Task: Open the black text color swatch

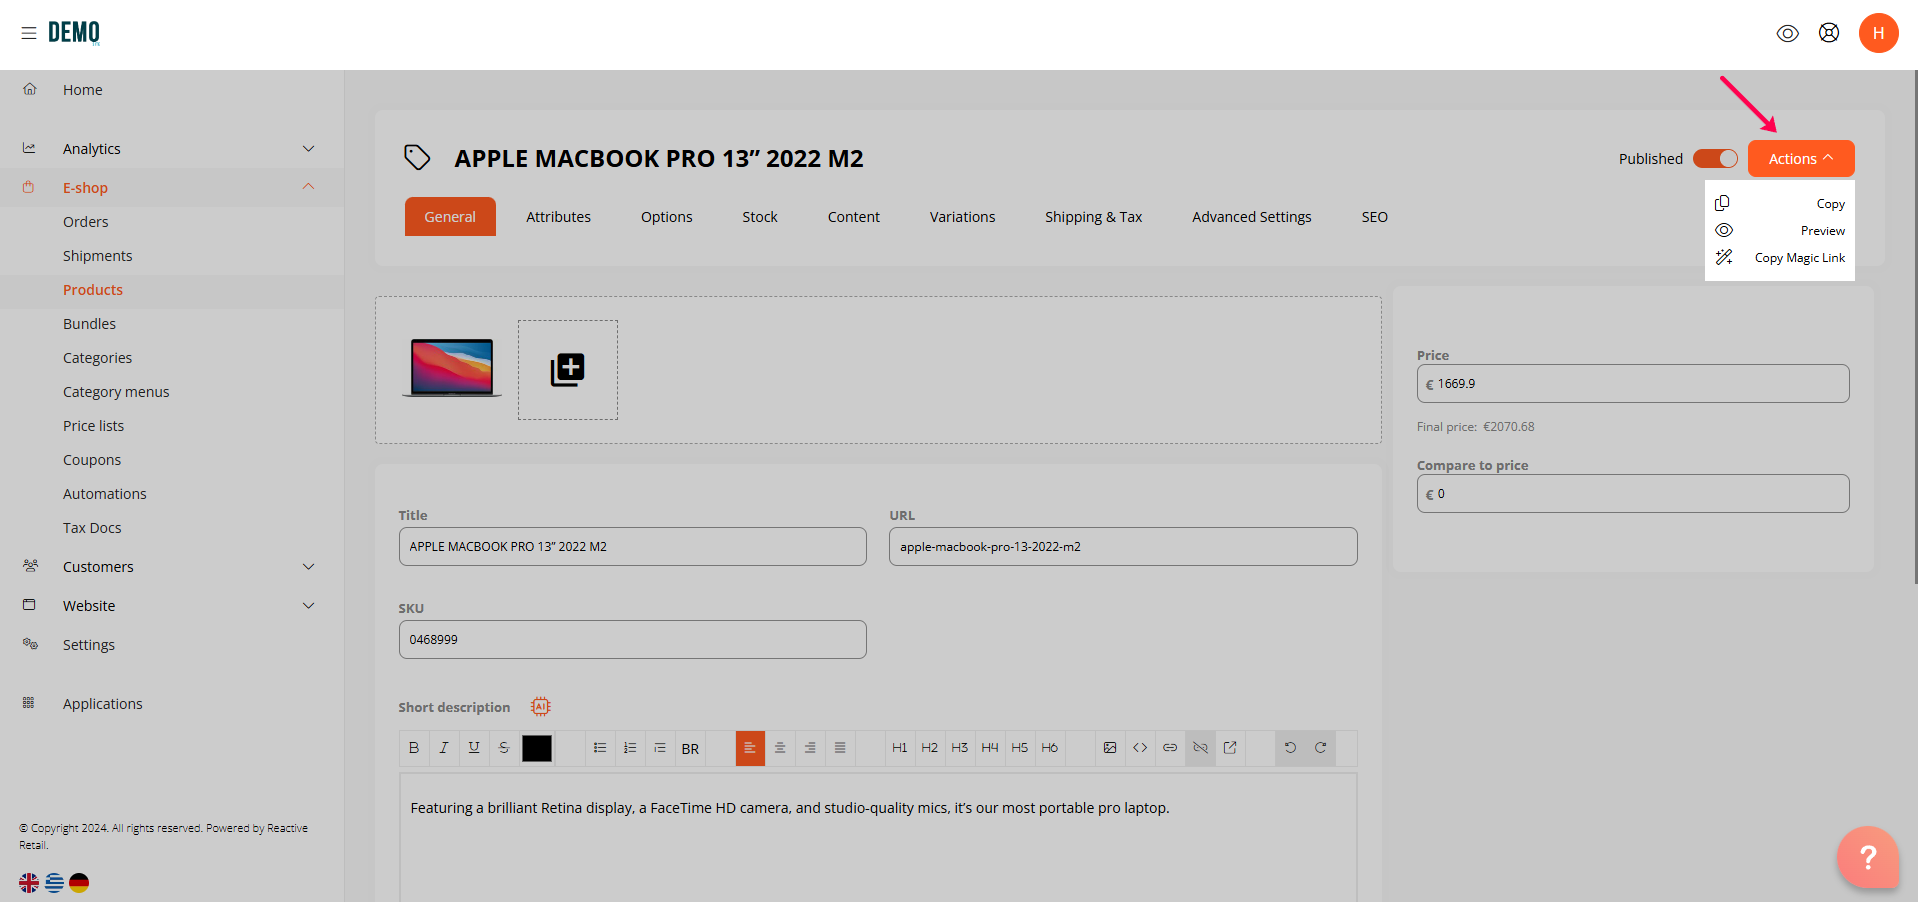Action: click(x=537, y=748)
